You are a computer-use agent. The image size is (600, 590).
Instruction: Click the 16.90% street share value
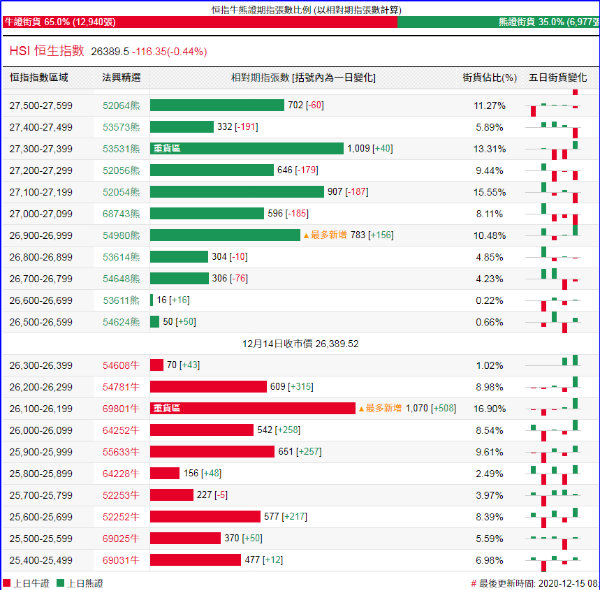tap(489, 409)
